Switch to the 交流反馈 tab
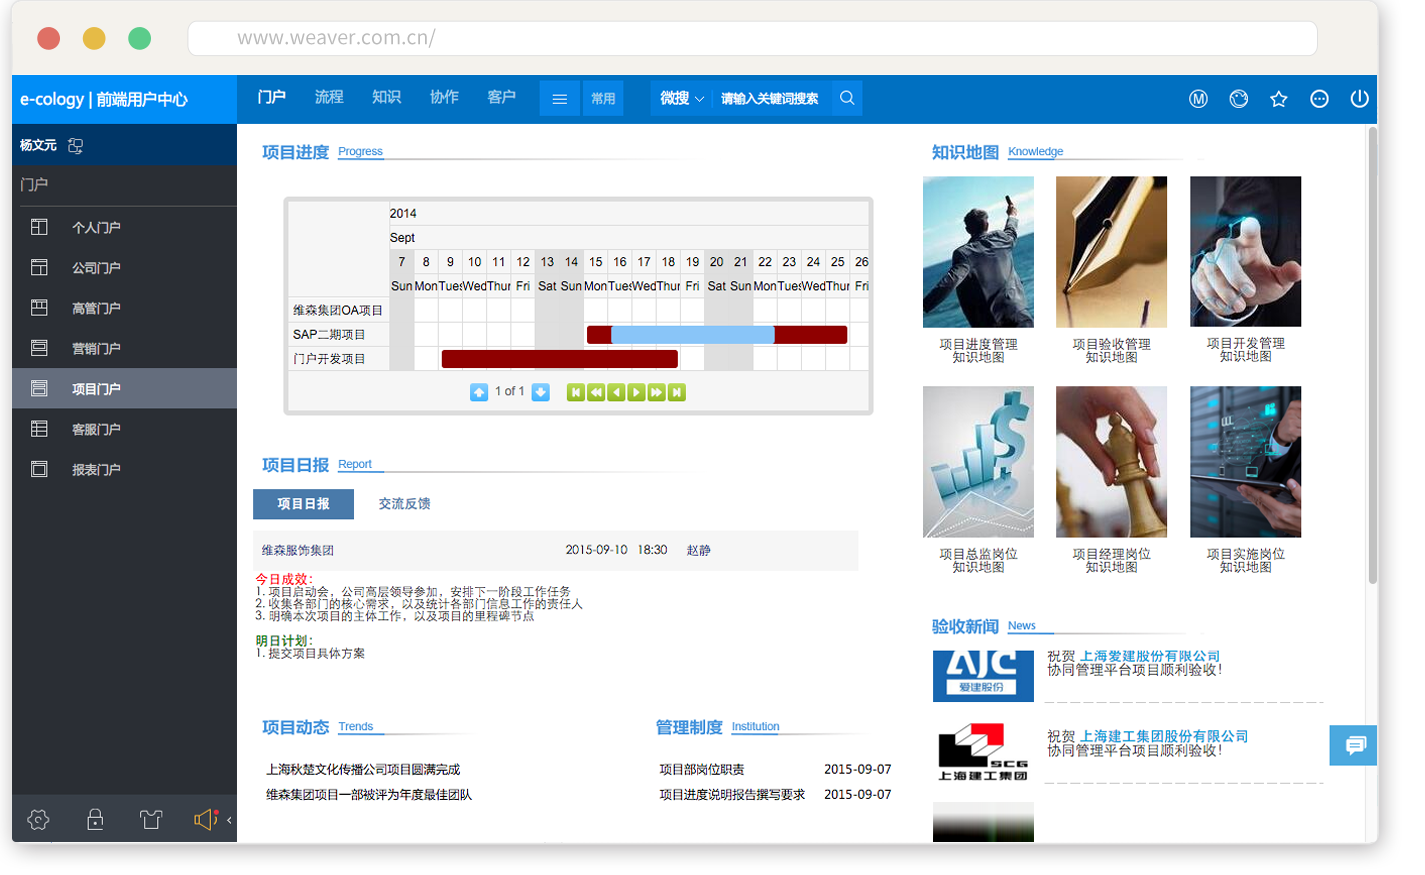The height and width of the screenshot is (875, 1425). tap(404, 504)
